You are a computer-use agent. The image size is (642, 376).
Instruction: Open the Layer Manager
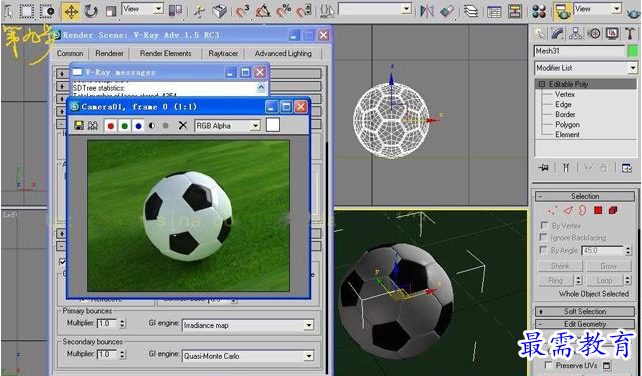[472, 11]
